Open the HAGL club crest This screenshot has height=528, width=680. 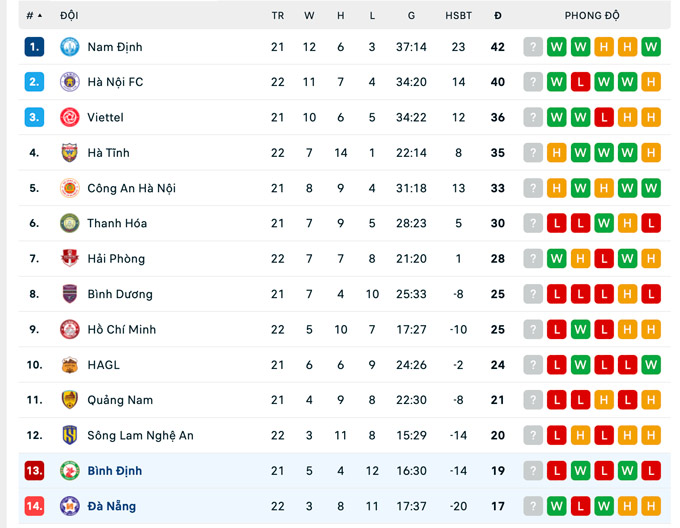tap(69, 365)
